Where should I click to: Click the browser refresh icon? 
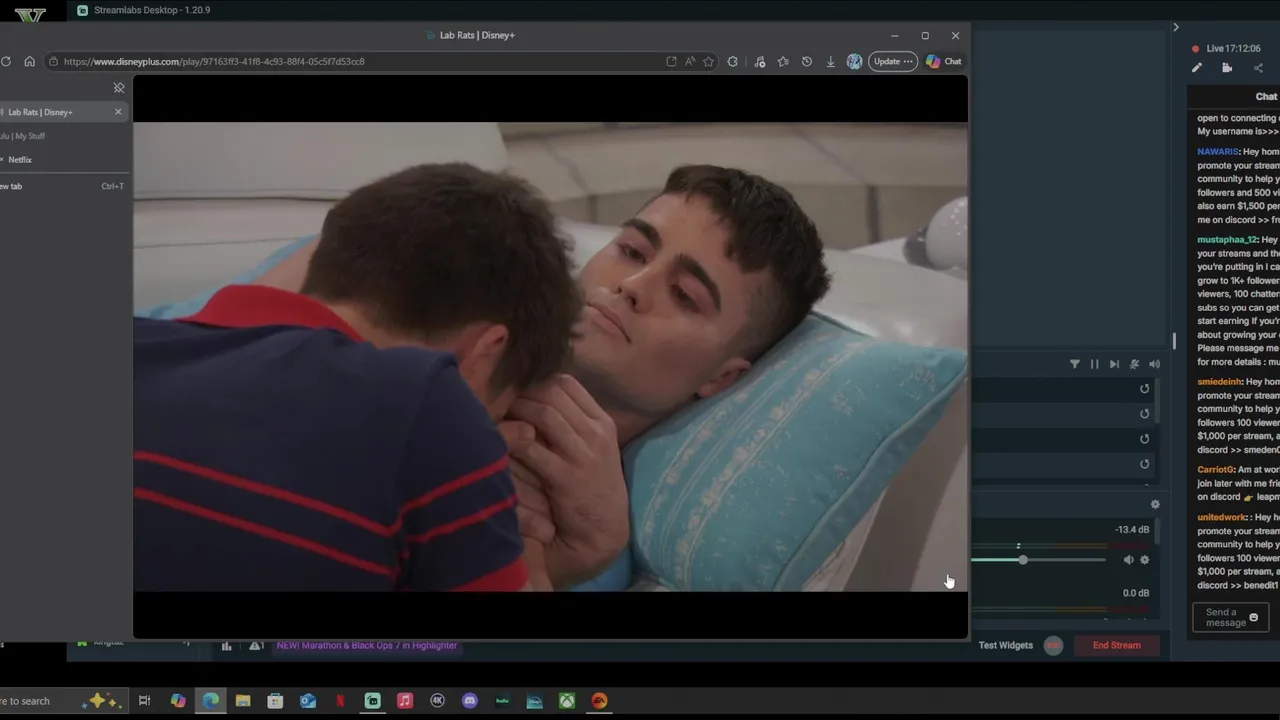[x=6, y=61]
